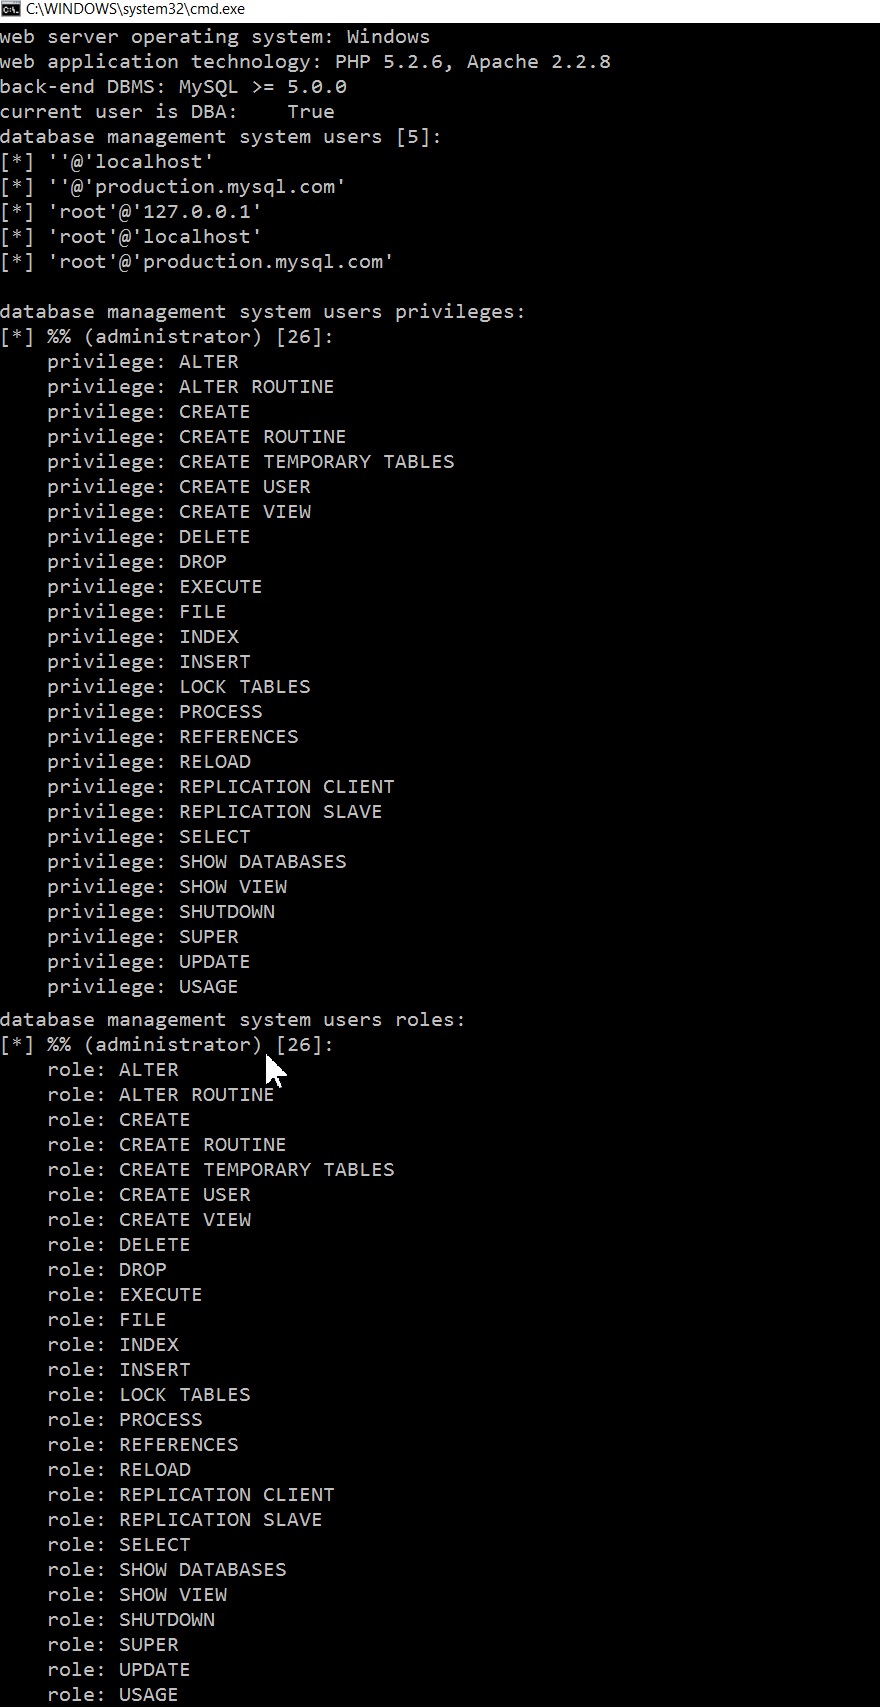Select the 'root'@'127.0.0.1' user entry

pyautogui.click(x=154, y=212)
